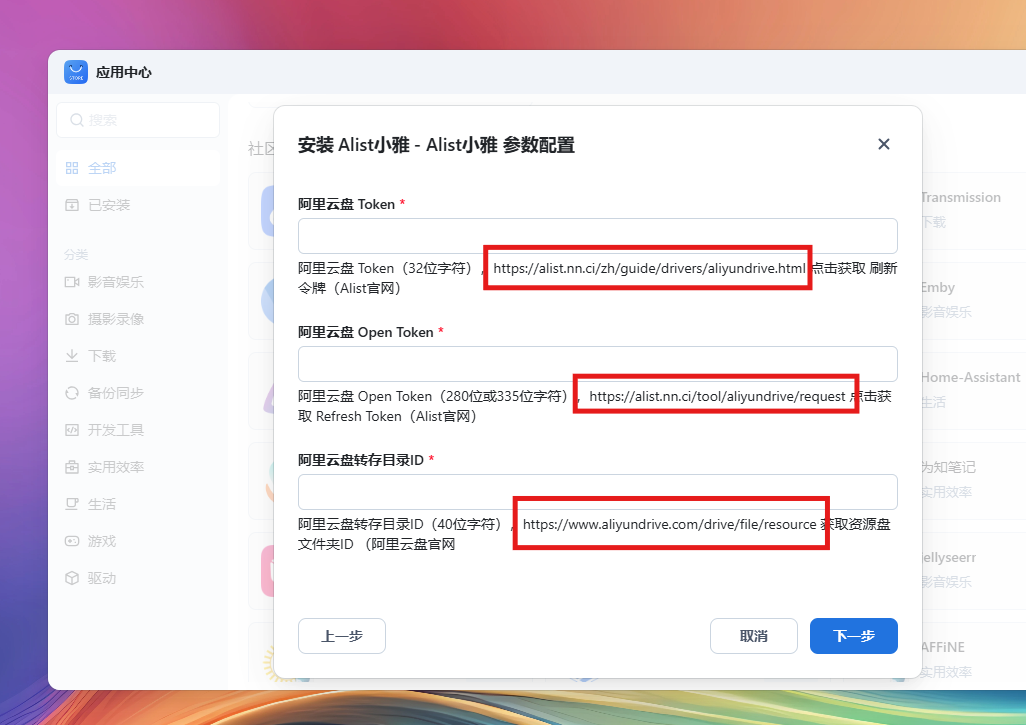Click the 为知笔记 app entry
This screenshot has width=1026, height=725.
click(x=948, y=467)
